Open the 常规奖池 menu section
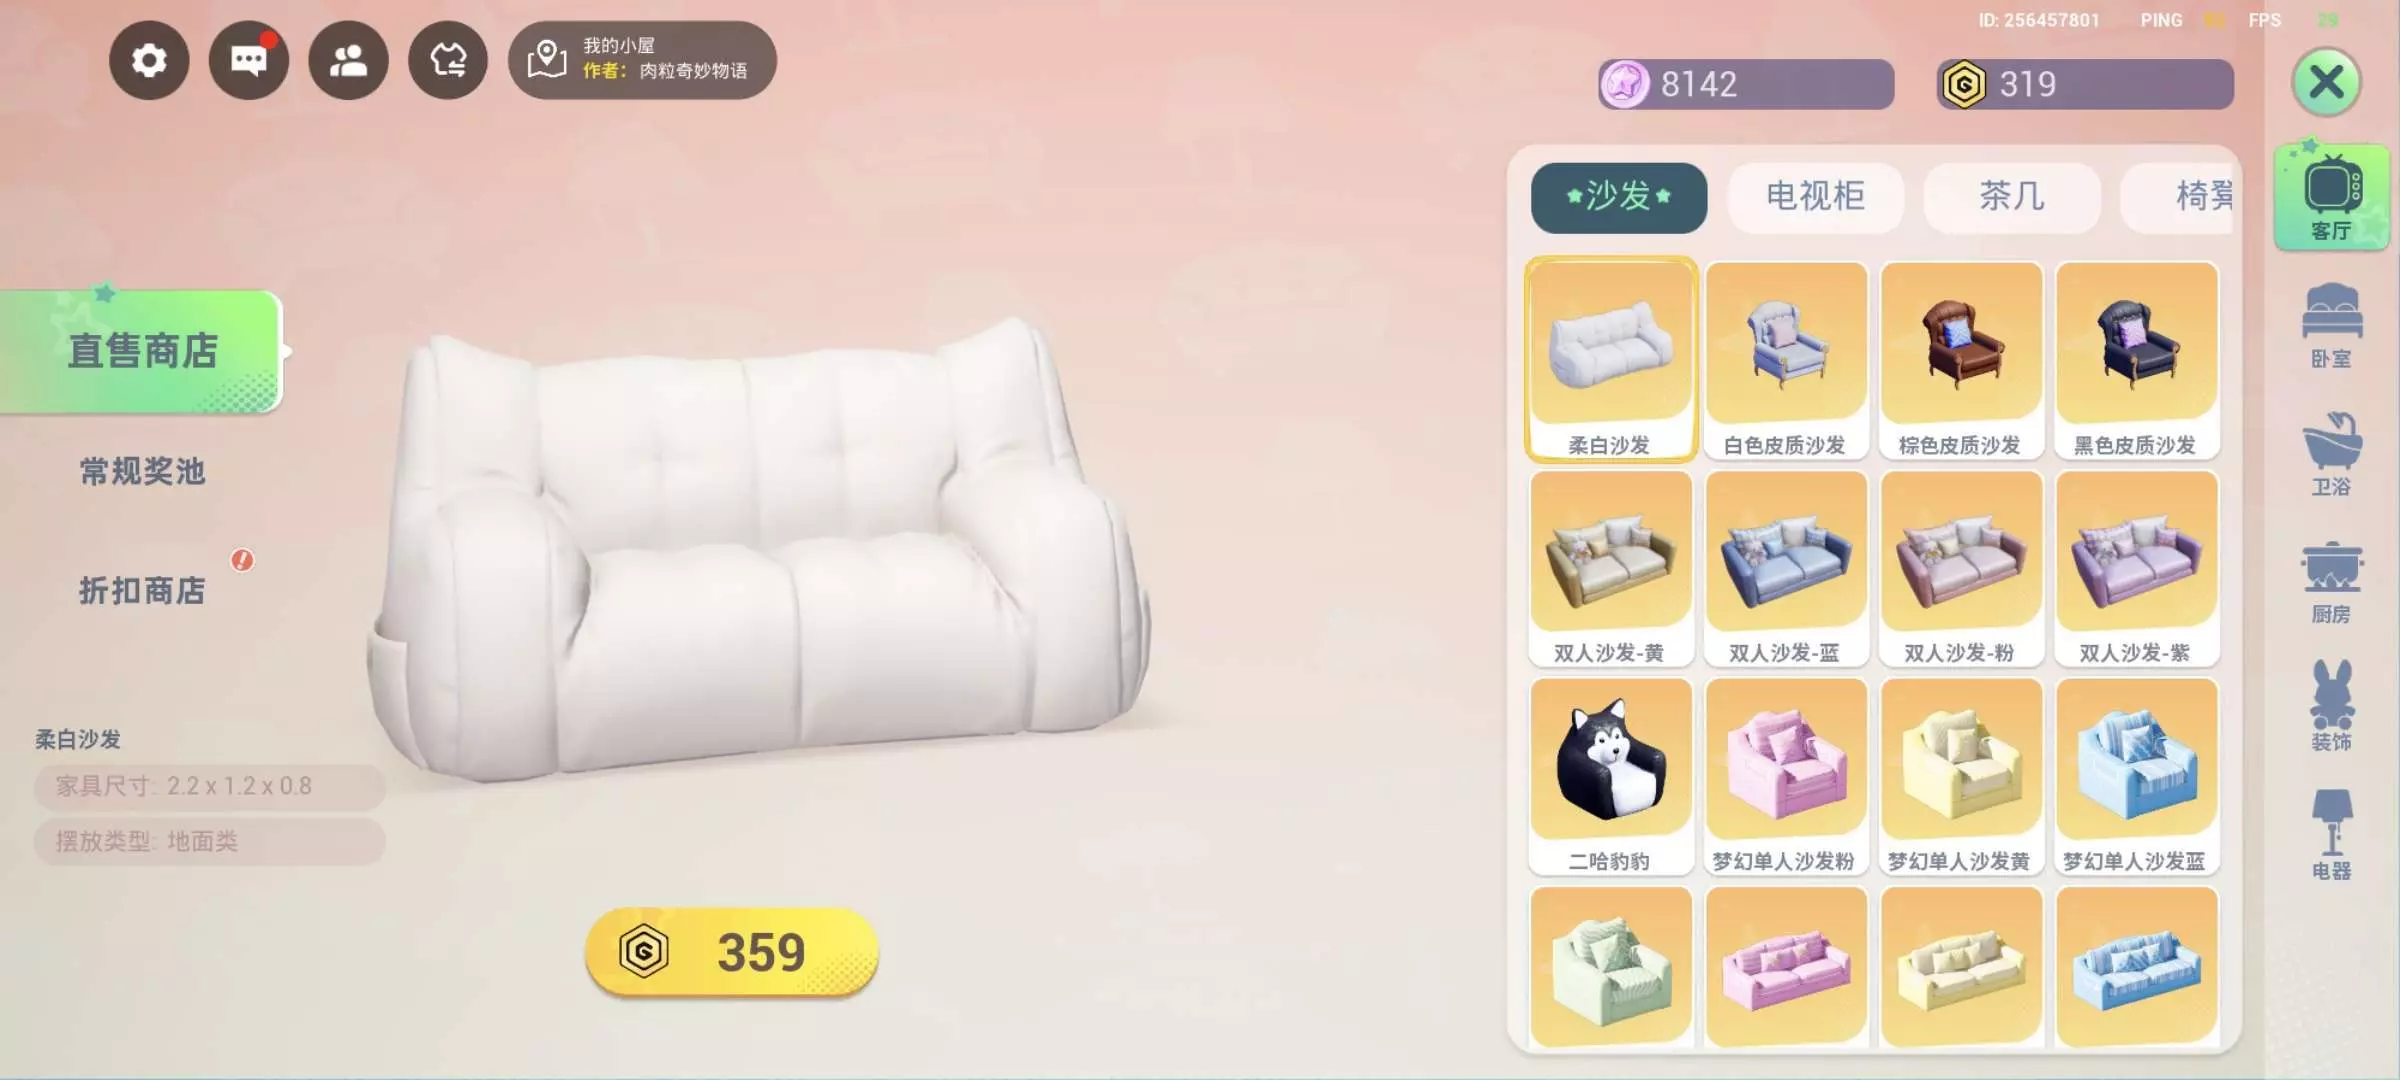Screen dimensions: 2400x1080 (x=142, y=471)
